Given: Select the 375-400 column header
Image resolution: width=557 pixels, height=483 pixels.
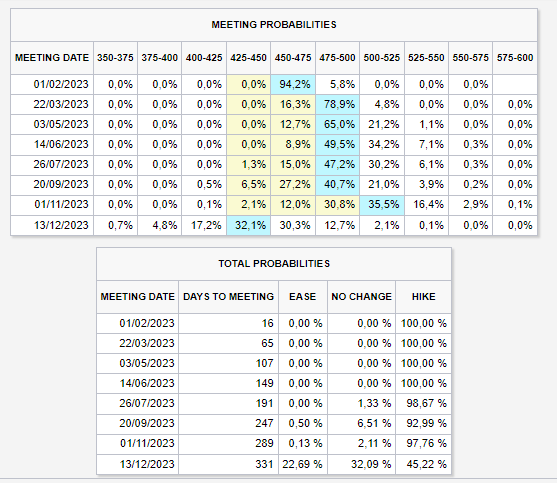Looking at the screenshot, I should click(159, 58).
